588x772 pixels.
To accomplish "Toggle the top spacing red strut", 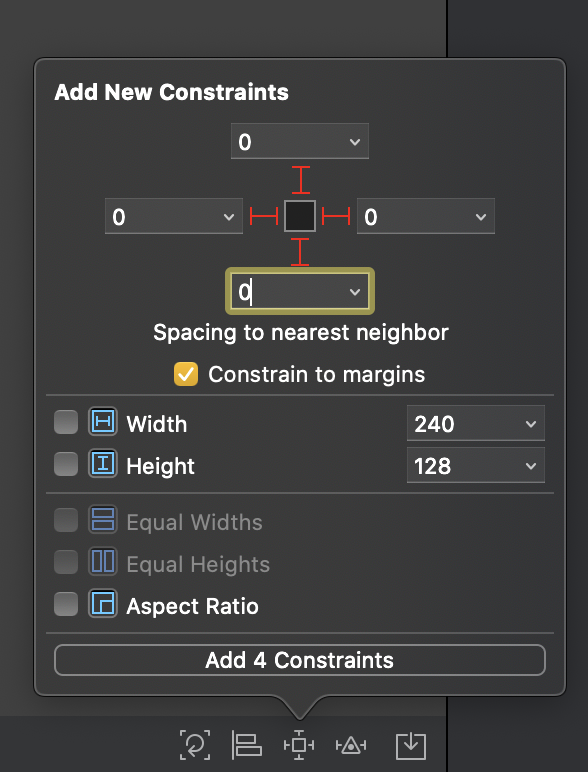I will 300,180.
